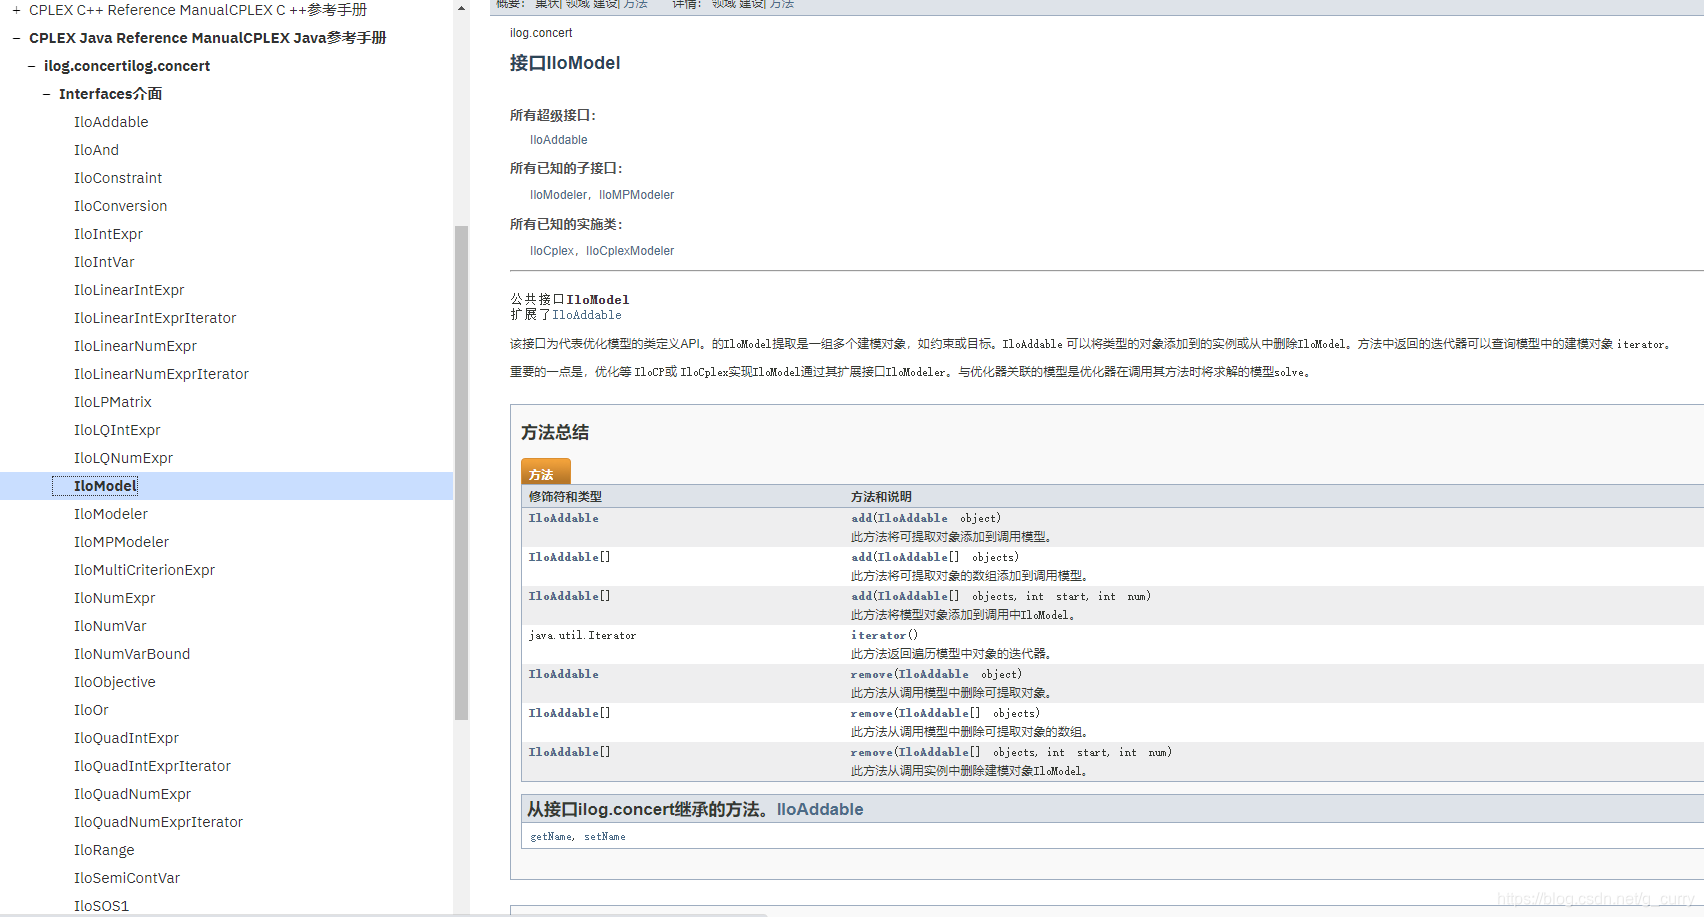Open the IloAddable superinterface link
This screenshot has height=917, width=1704.
[x=558, y=139]
